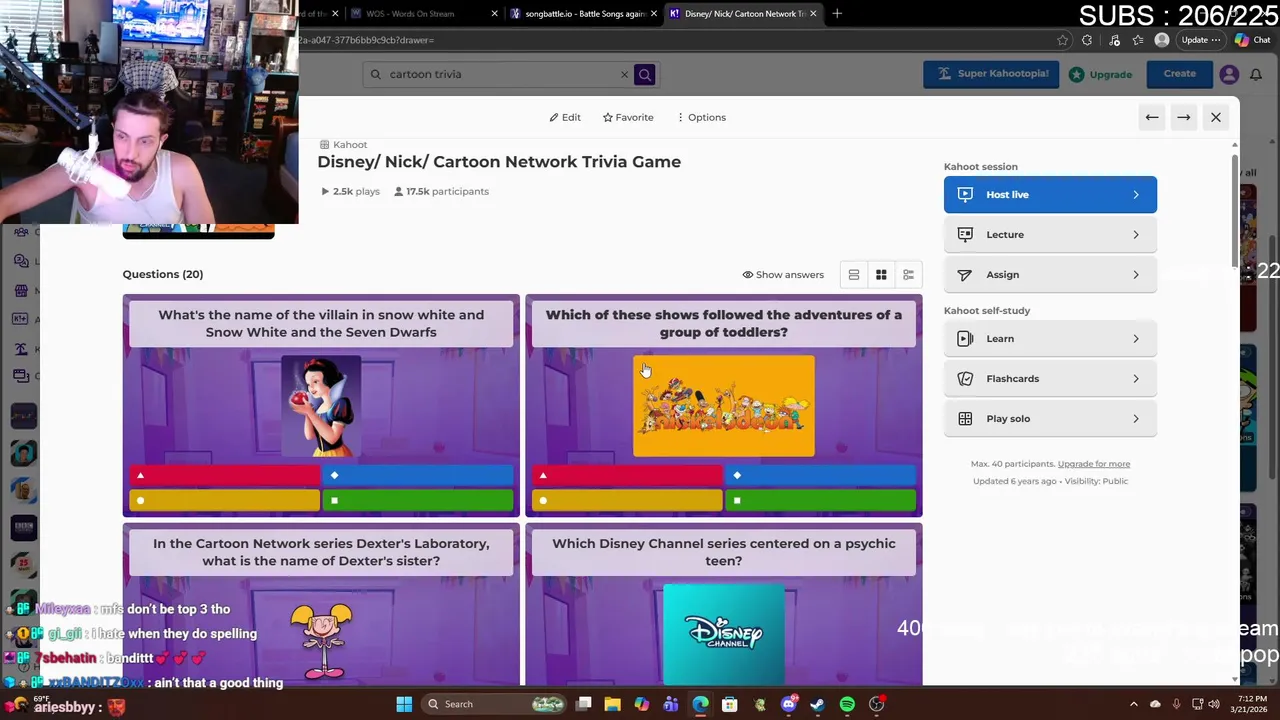Start Host live session

coord(1050,194)
